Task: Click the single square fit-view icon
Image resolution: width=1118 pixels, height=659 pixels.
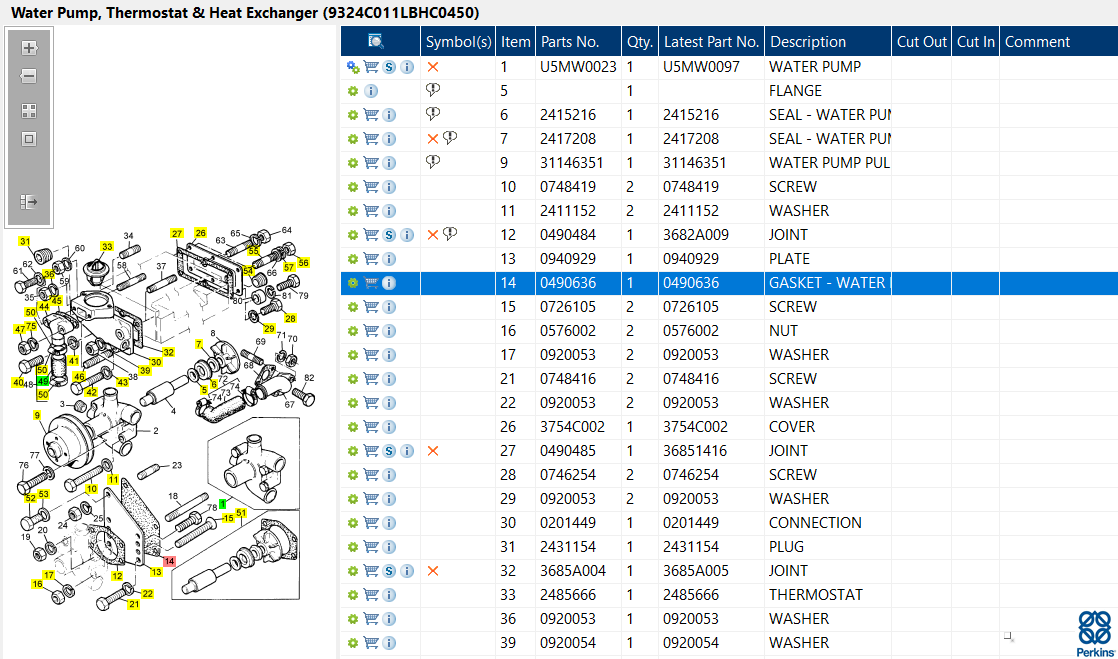Action: coord(29,139)
